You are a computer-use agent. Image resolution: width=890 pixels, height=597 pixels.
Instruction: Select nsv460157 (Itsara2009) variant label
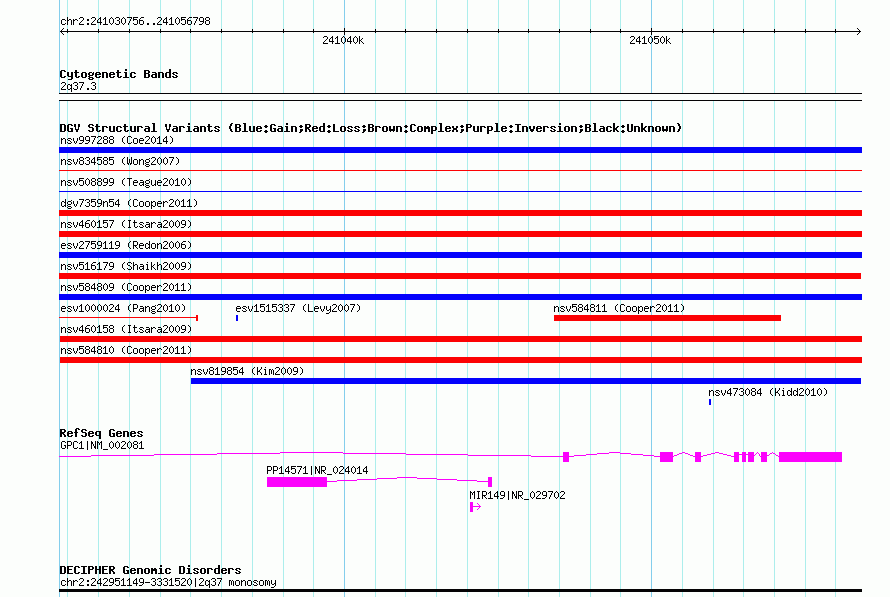(126, 224)
